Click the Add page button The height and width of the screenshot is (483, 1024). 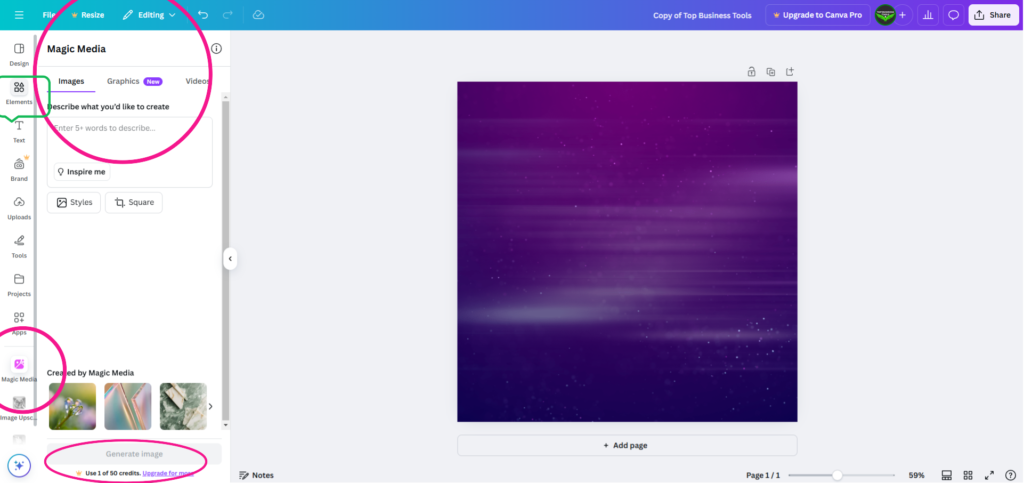[627, 445]
